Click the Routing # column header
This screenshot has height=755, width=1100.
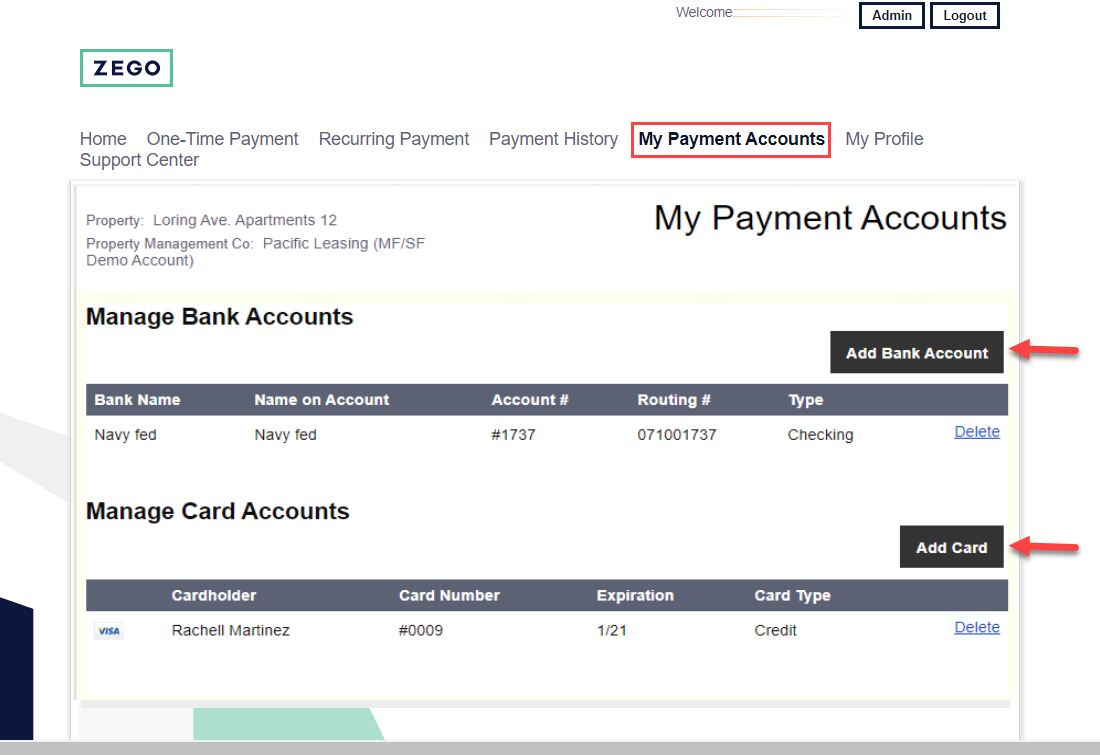(x=674, y=399)
